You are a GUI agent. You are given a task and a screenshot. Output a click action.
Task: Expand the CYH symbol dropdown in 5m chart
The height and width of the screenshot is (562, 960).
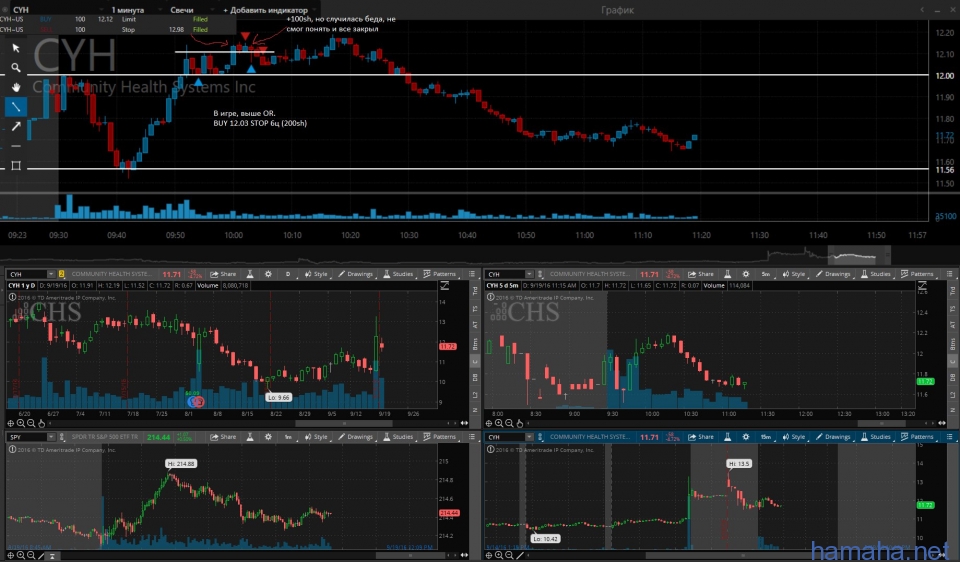(529, 274)
